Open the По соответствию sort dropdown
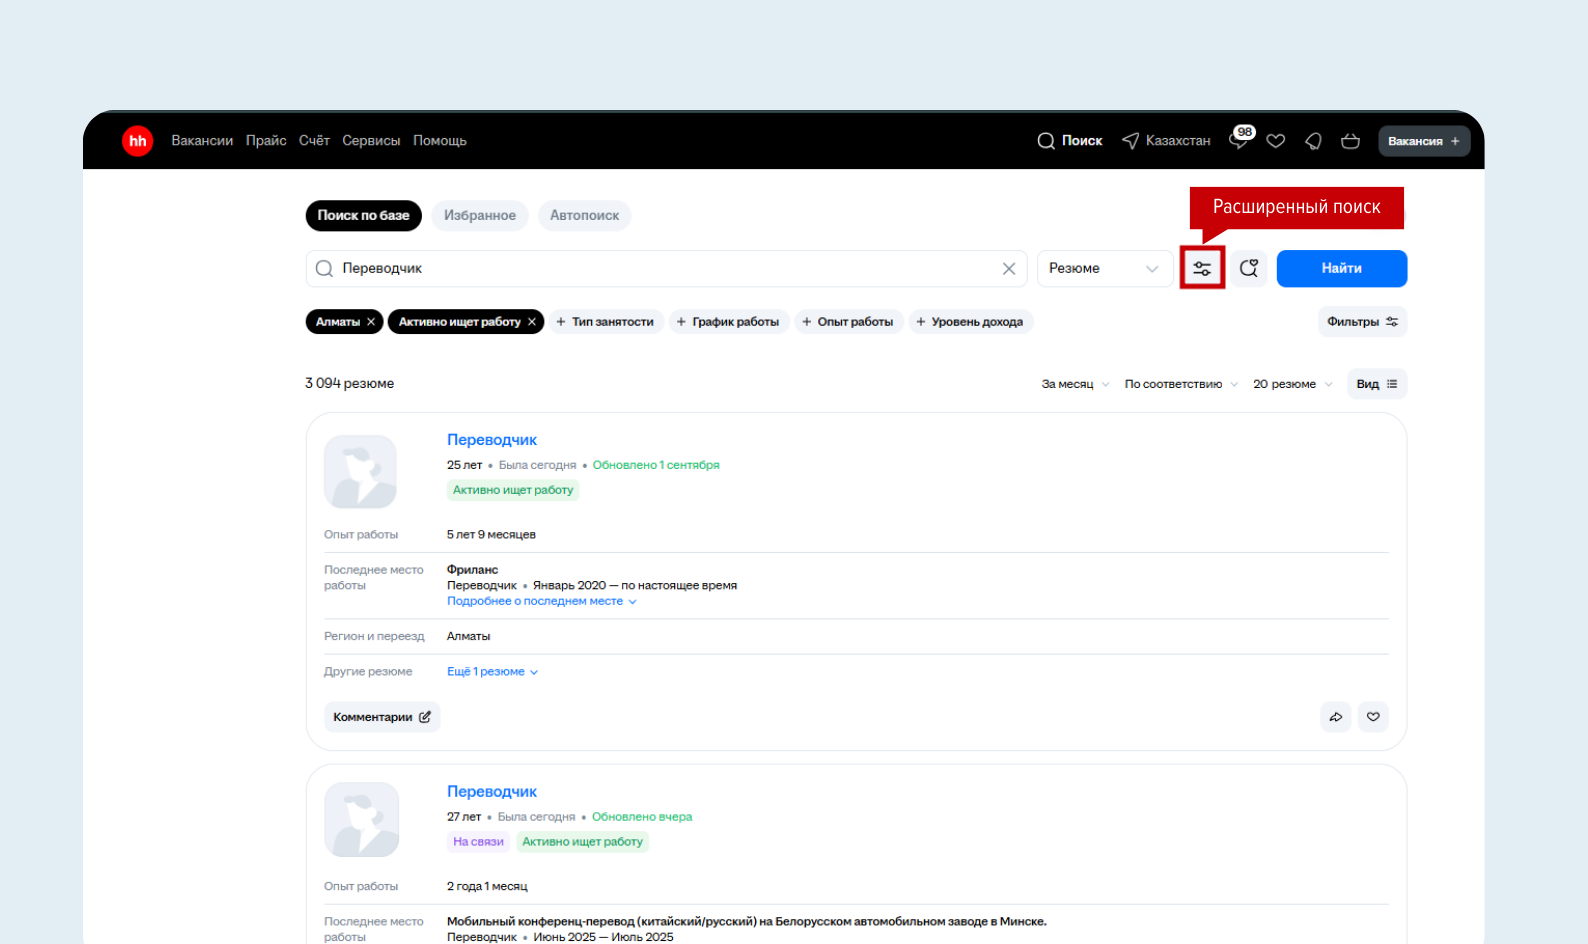This screenshot has height=944, width=1588. [1181, 384]
